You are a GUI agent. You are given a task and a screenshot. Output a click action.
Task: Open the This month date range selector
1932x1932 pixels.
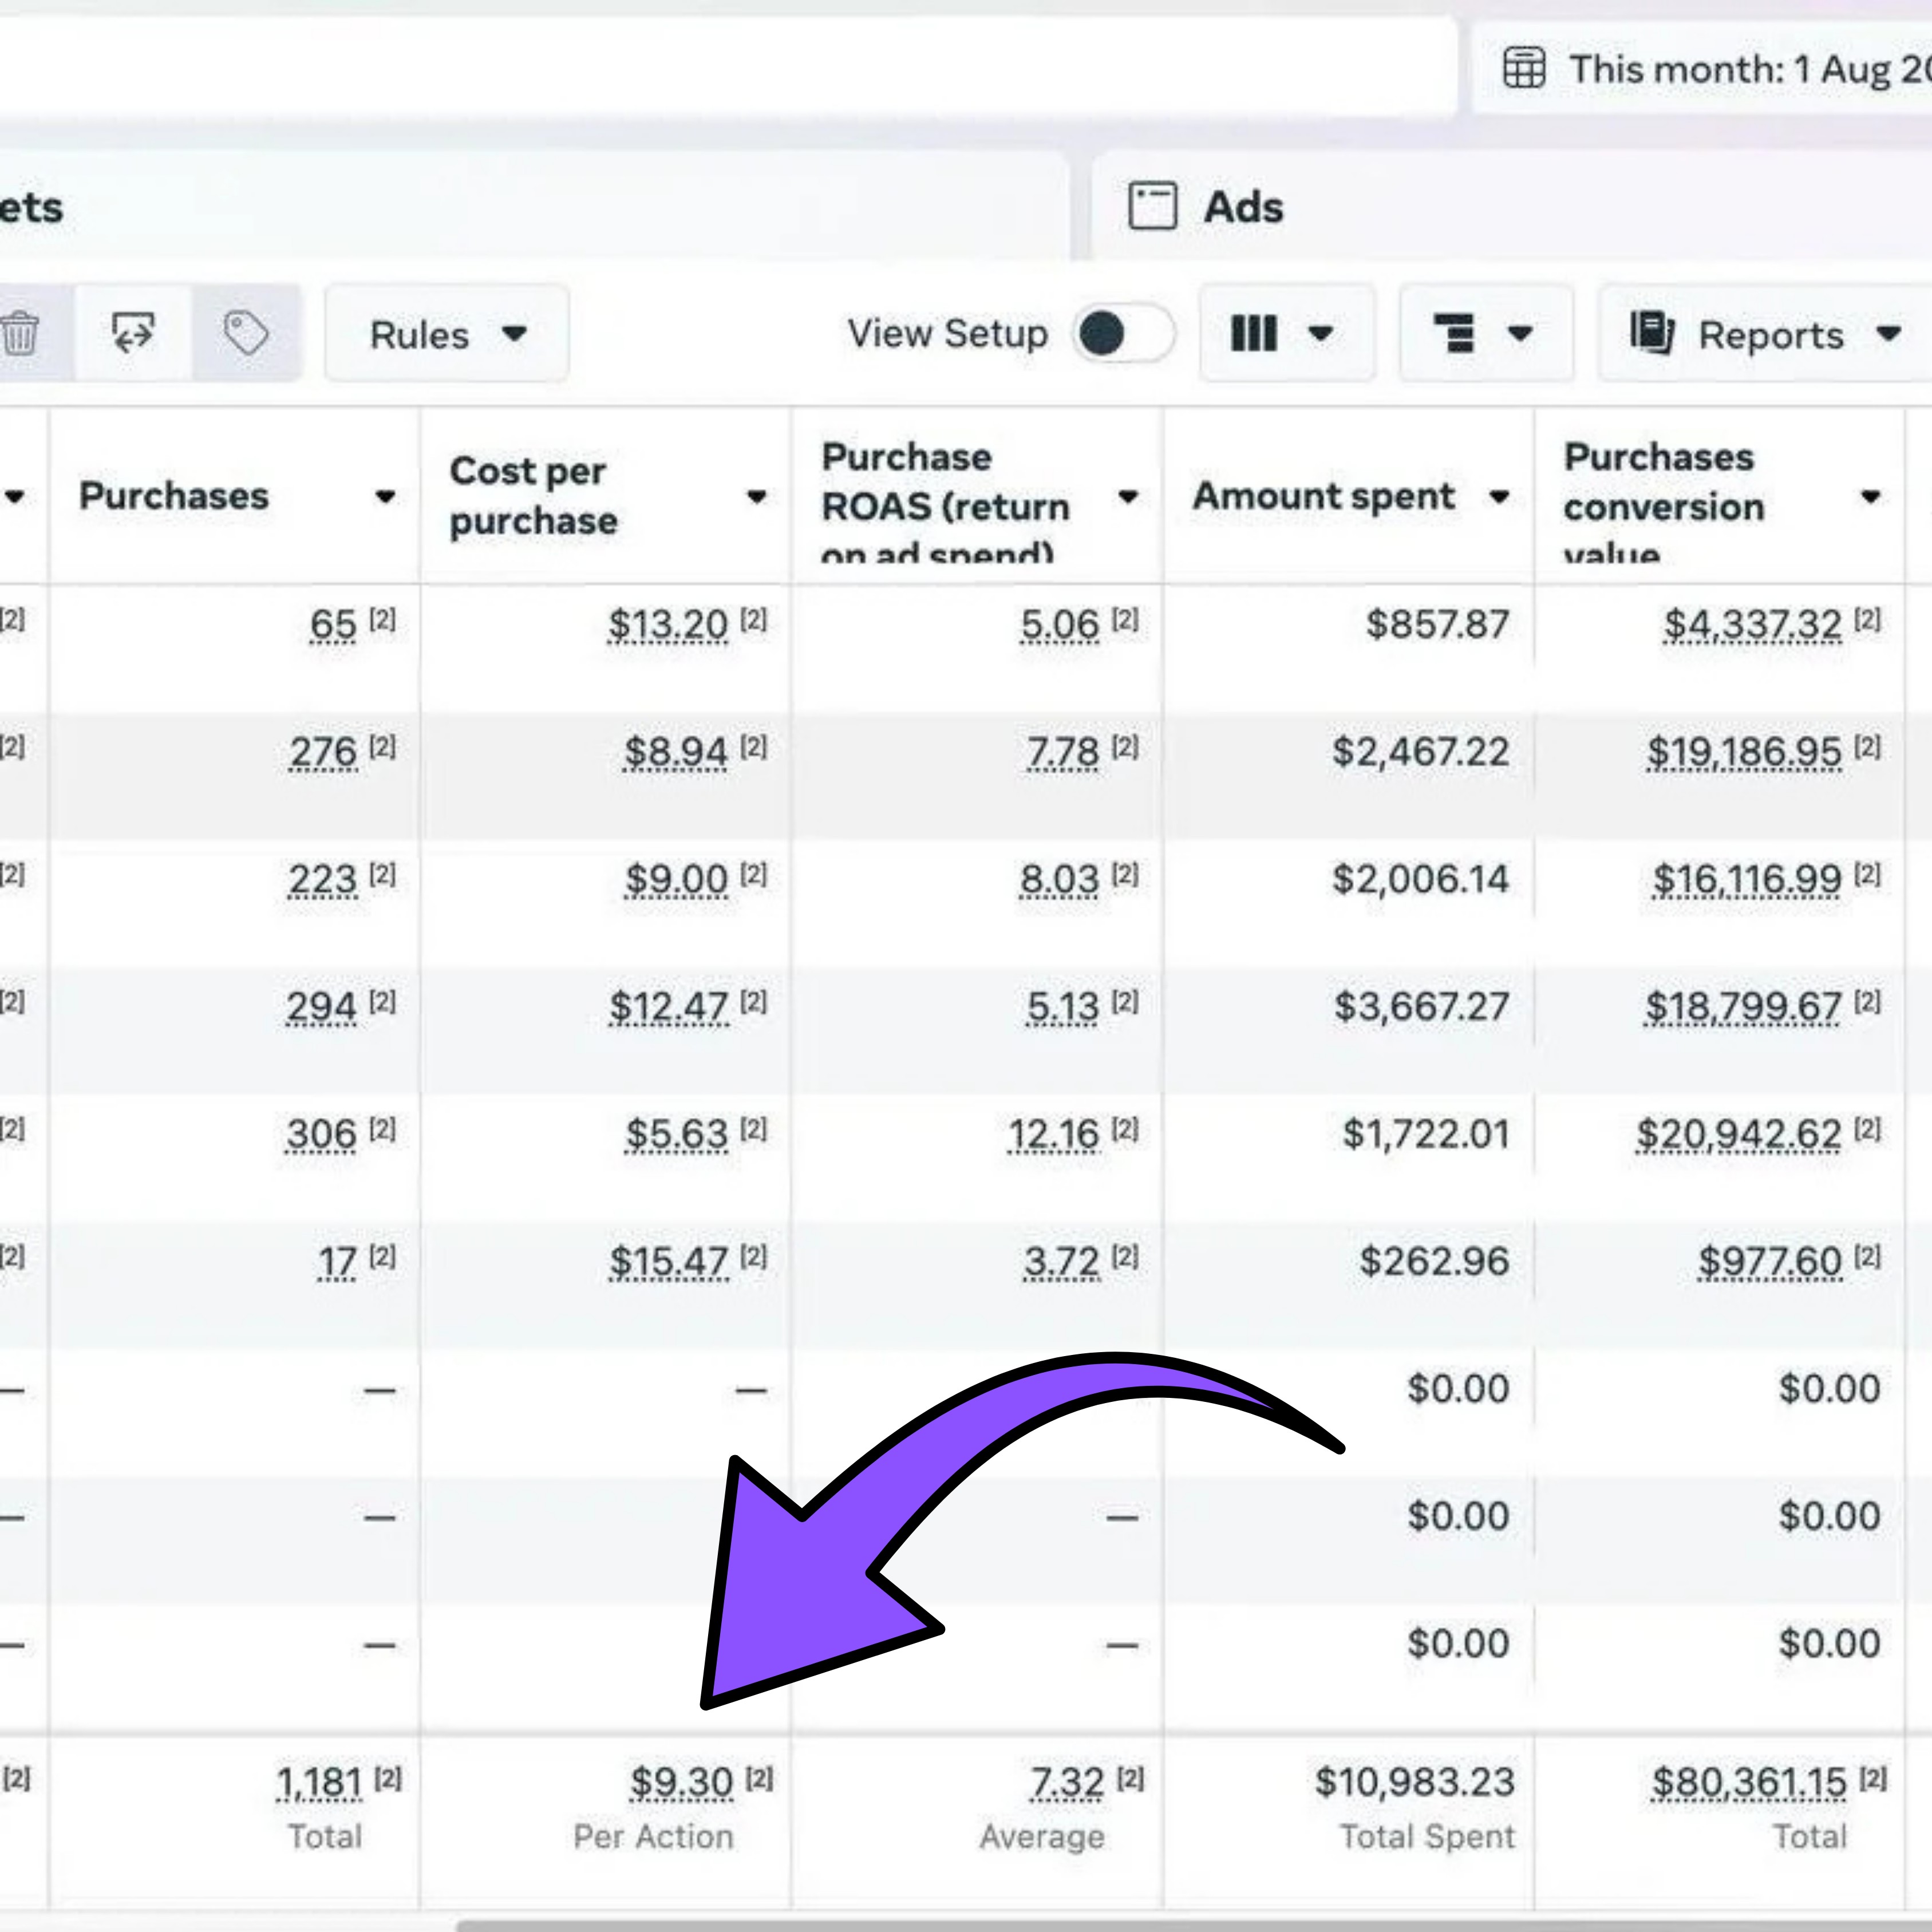tap(1703, 68)
